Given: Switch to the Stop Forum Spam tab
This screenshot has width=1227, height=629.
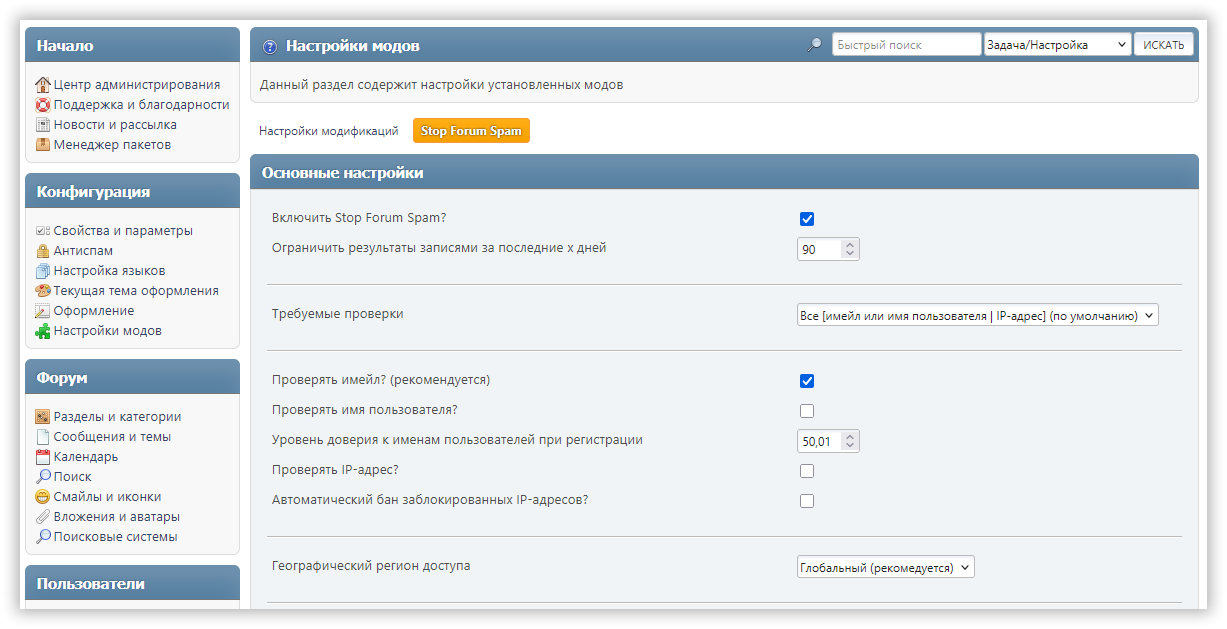Looking at the screenshot, I should click(471, 131).
